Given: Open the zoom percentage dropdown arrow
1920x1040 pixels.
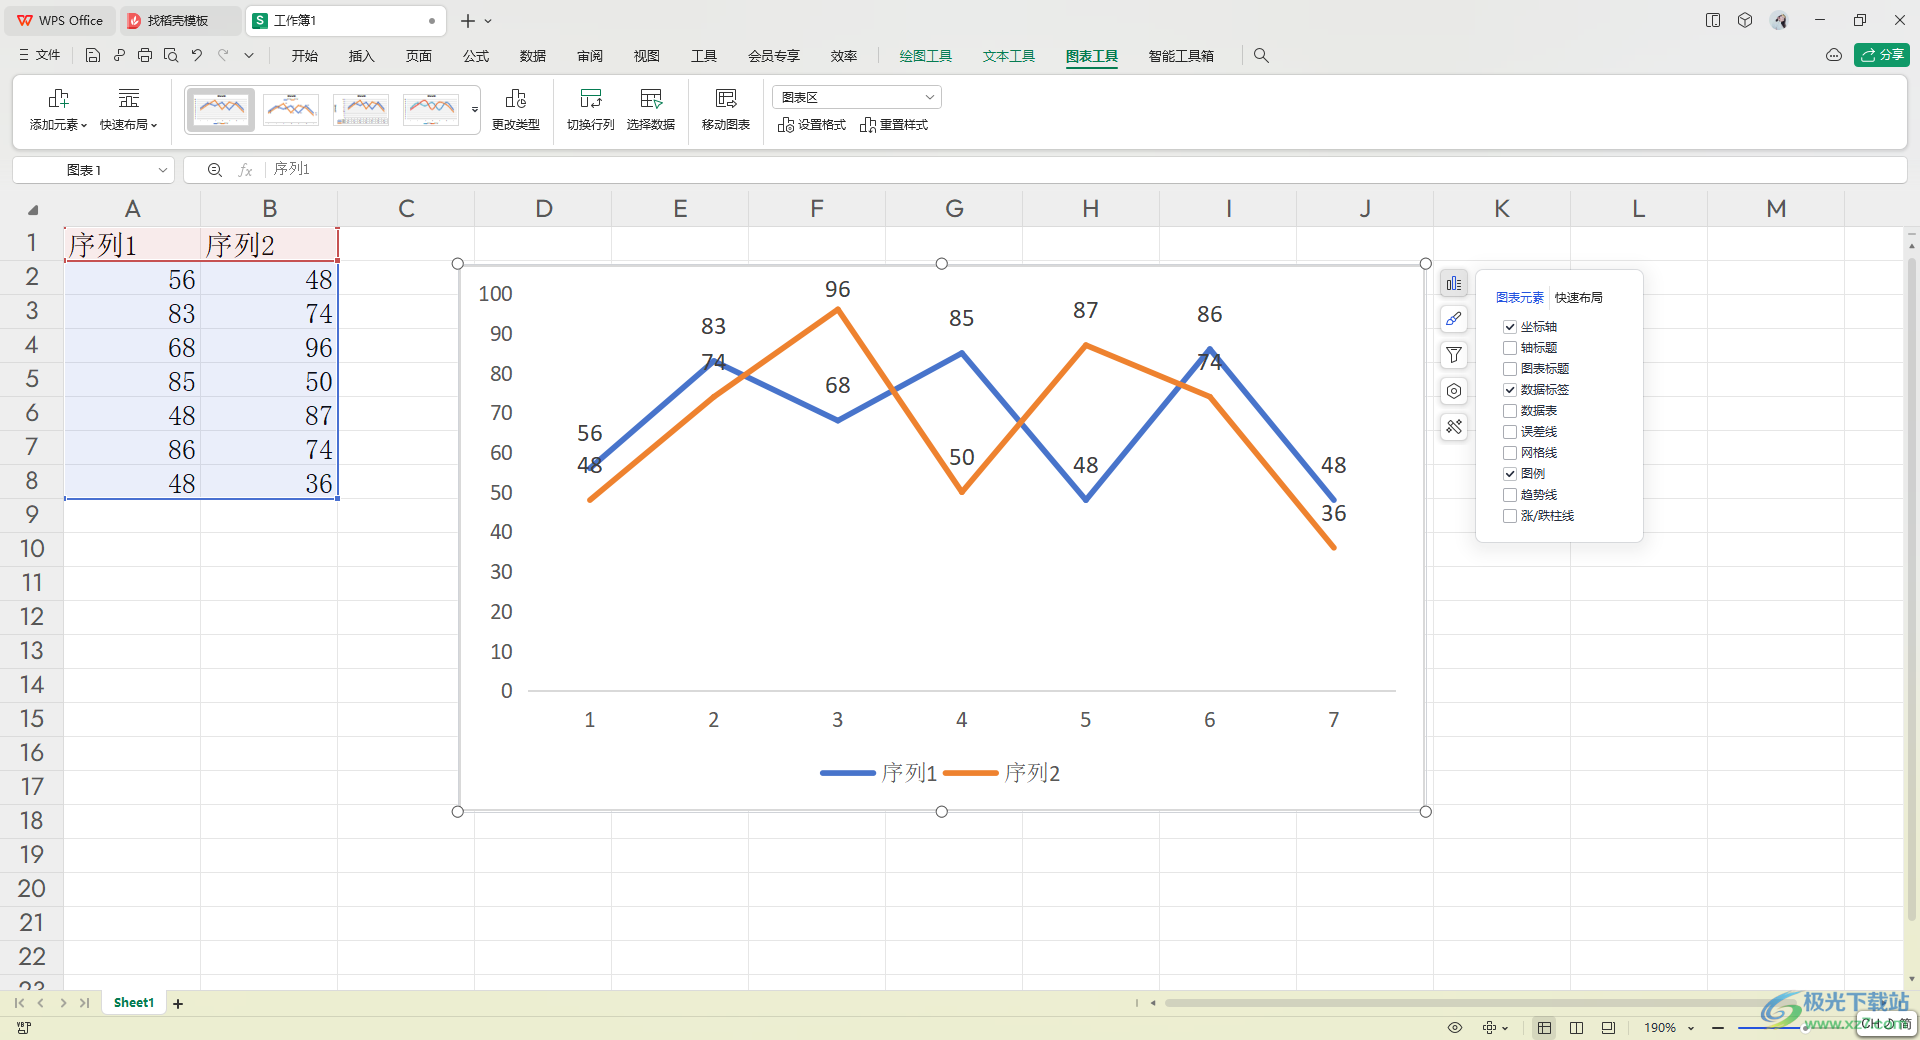Looking at the screenshot, I should point(1691,1028).
